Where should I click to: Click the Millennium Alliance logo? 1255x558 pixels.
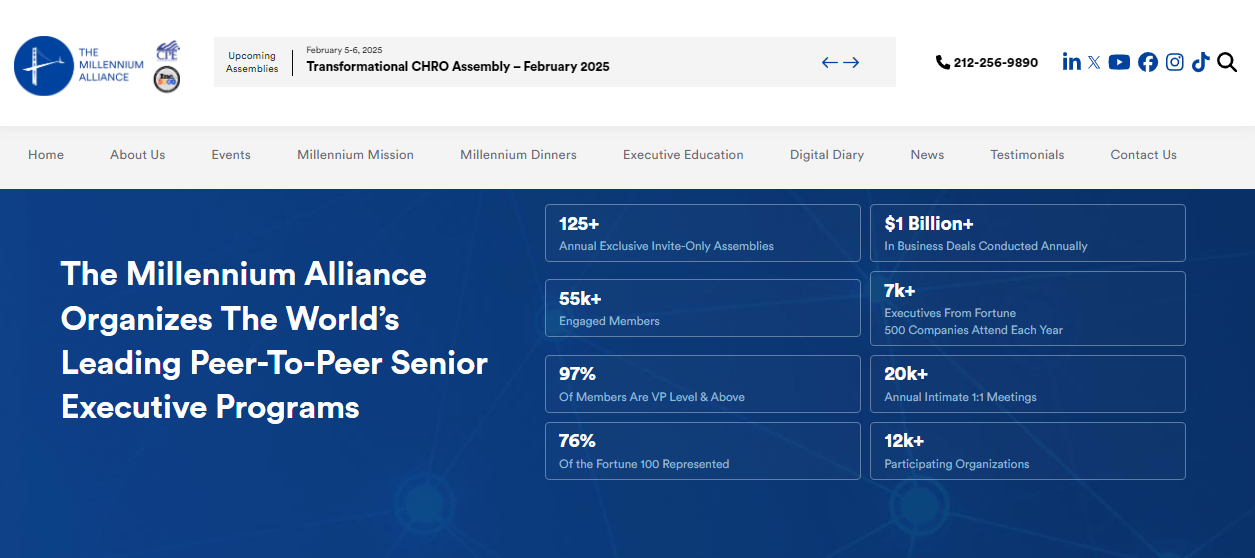pos(79,66)
